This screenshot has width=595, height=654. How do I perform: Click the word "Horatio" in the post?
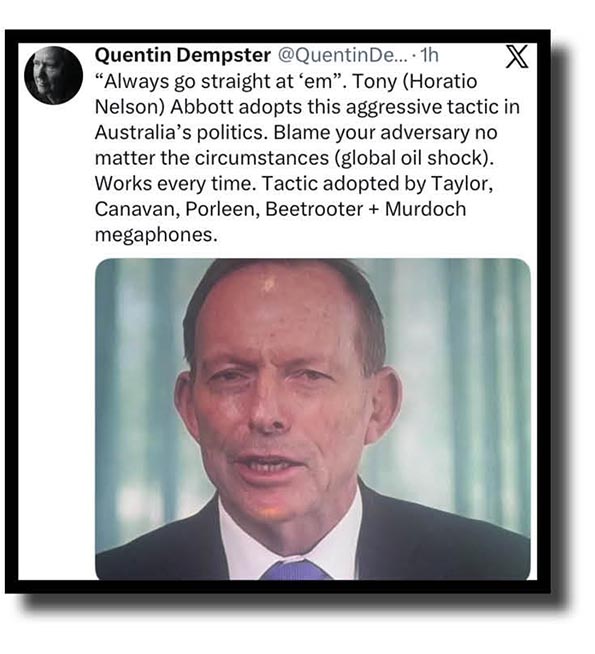click(x=445, y=81)
